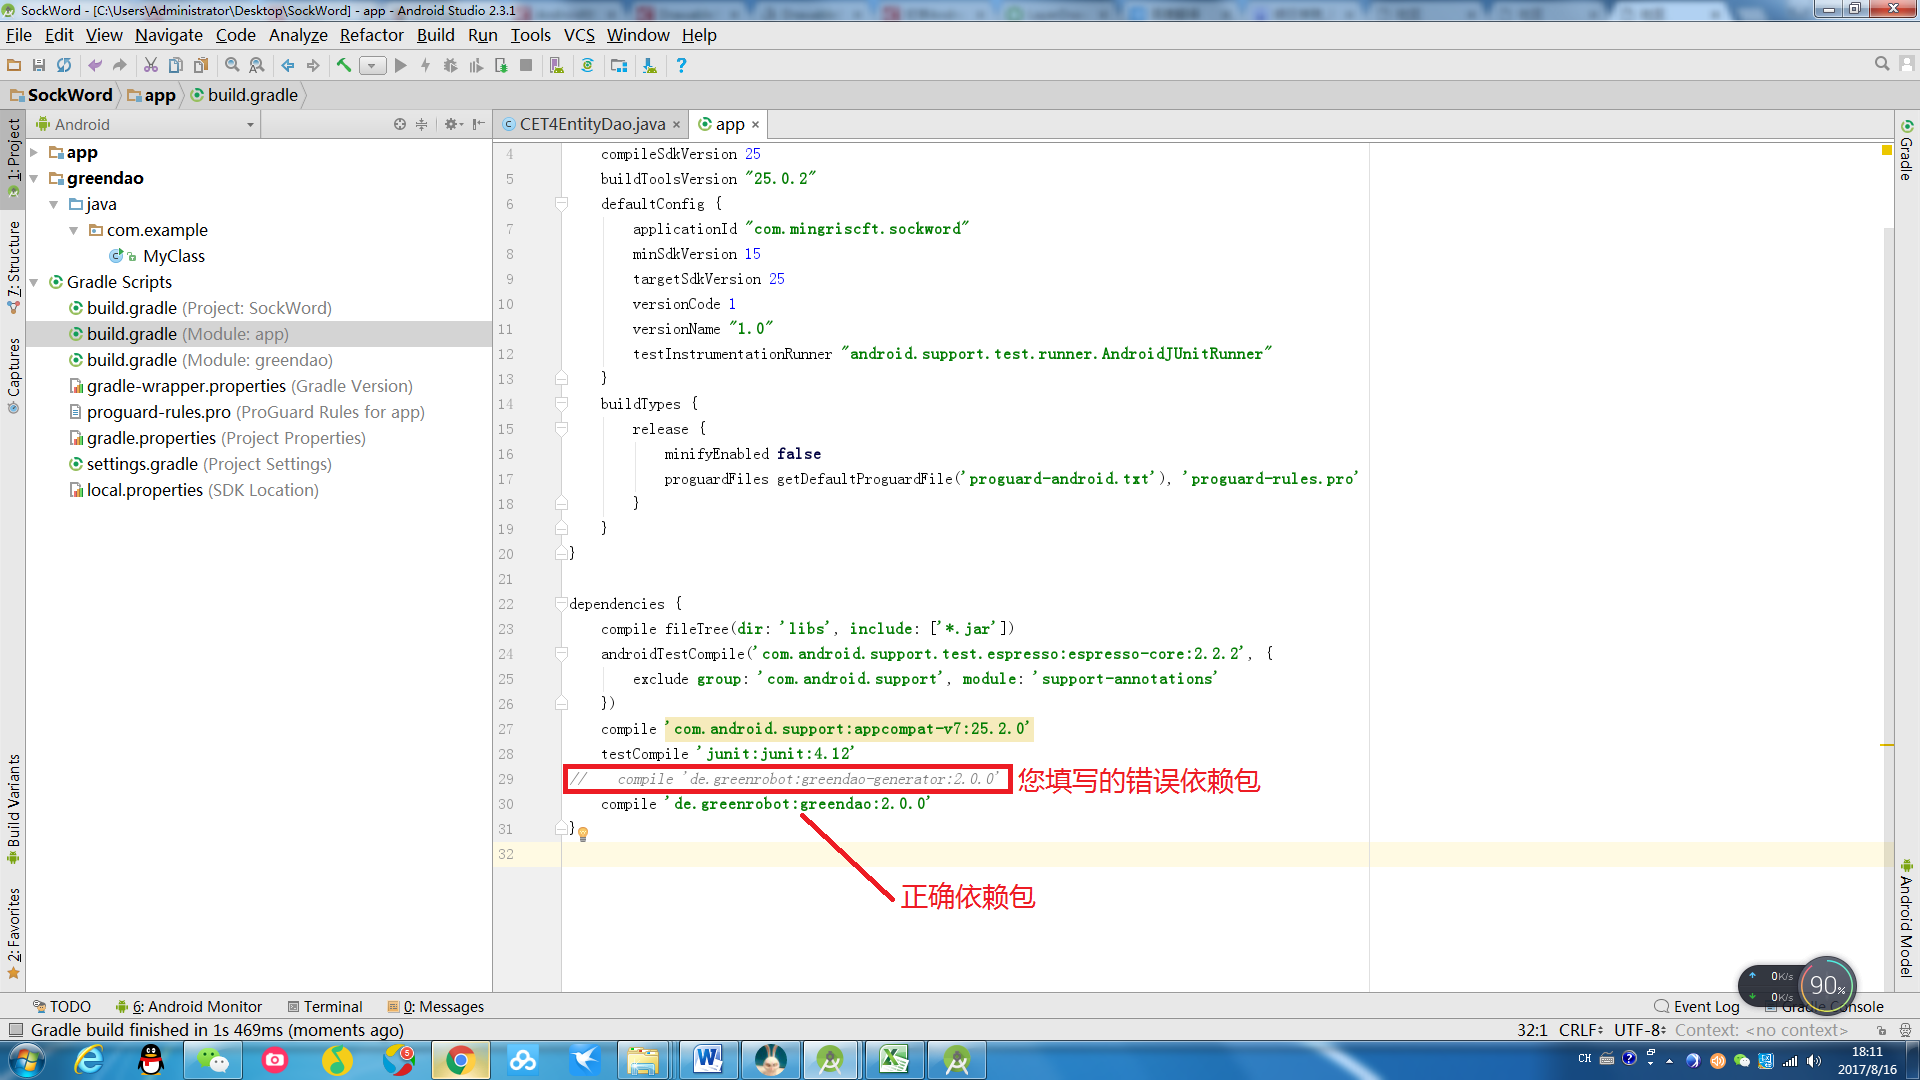Click the Help question mark icon
The image size is (1920, 1080).
(681, 65)
